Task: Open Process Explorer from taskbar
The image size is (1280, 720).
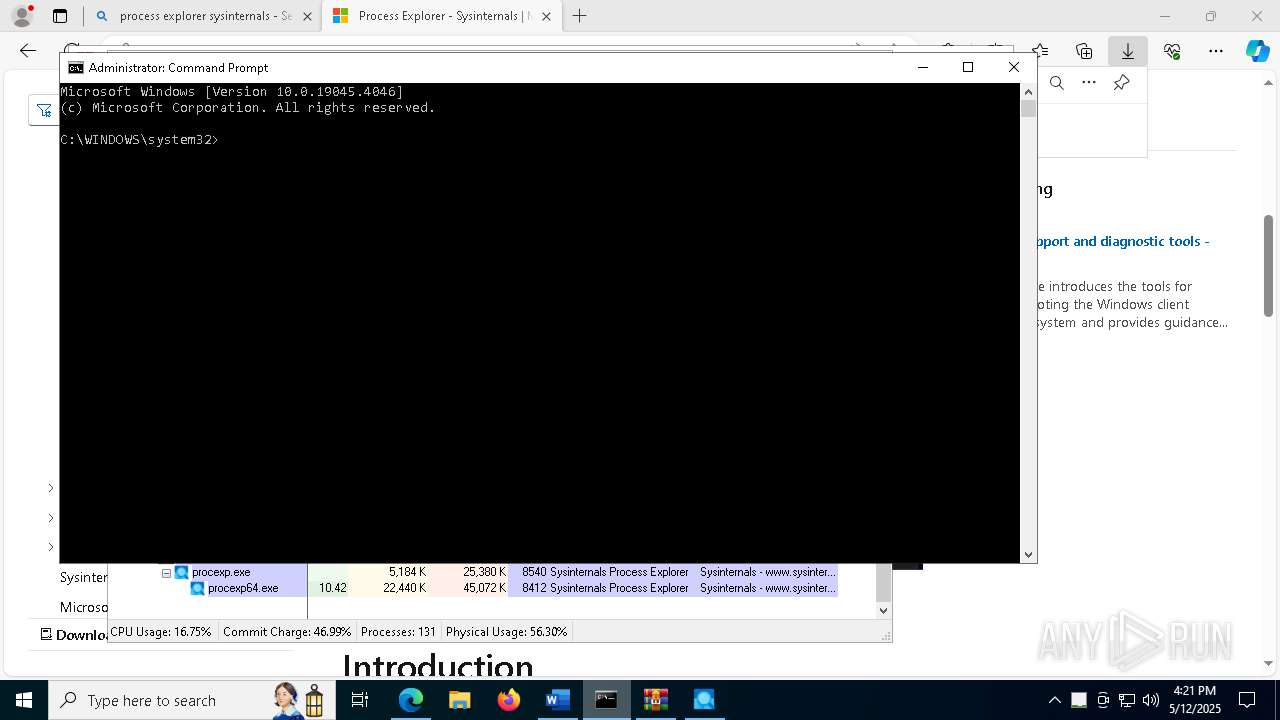Action: tap(704, 700)
